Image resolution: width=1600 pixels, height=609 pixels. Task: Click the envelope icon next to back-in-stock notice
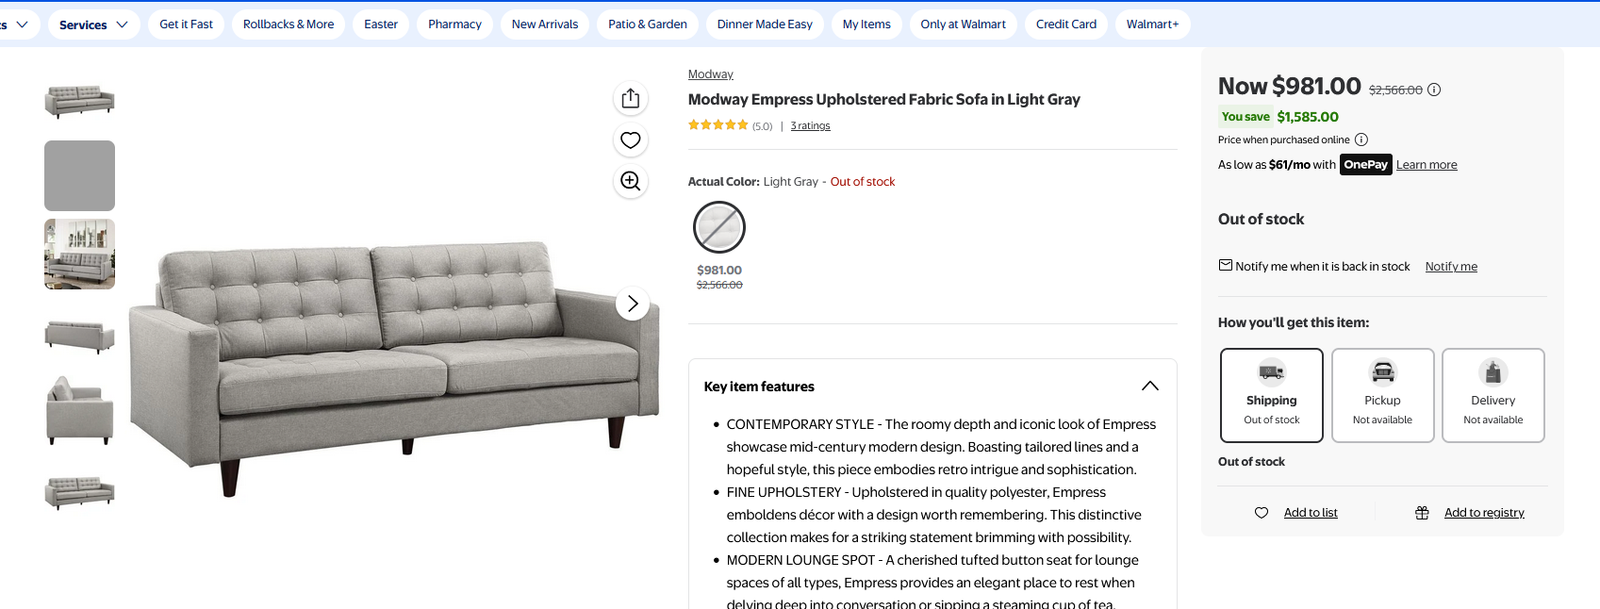coord(1224,265)
